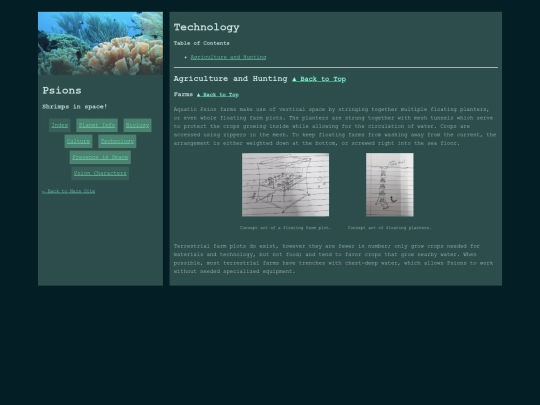Click the Technology page heading
540x405 pixels.
[x=207, y=27]
